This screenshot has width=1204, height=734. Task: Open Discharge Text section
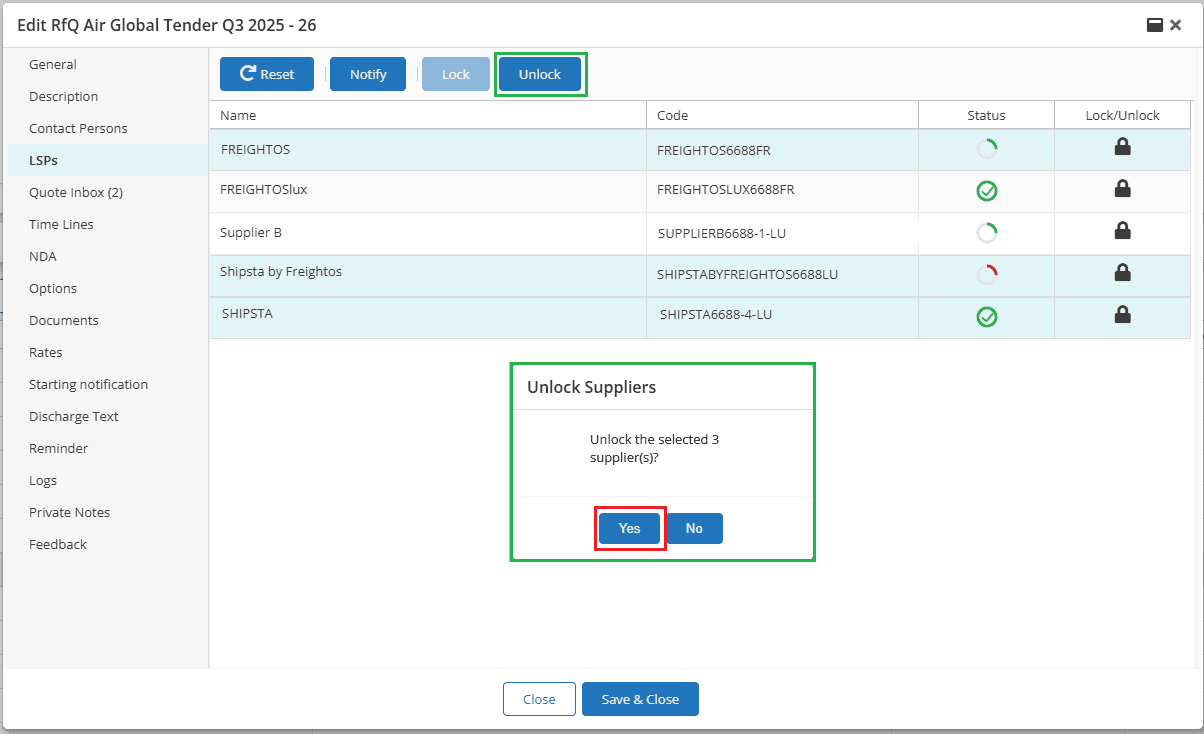pyautogui.click(x=108, y=416)
